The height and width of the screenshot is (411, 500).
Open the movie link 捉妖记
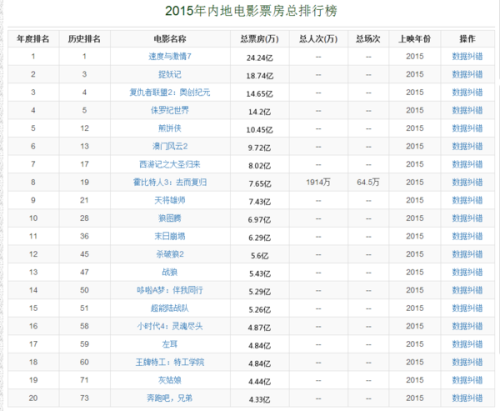(170, 74)
